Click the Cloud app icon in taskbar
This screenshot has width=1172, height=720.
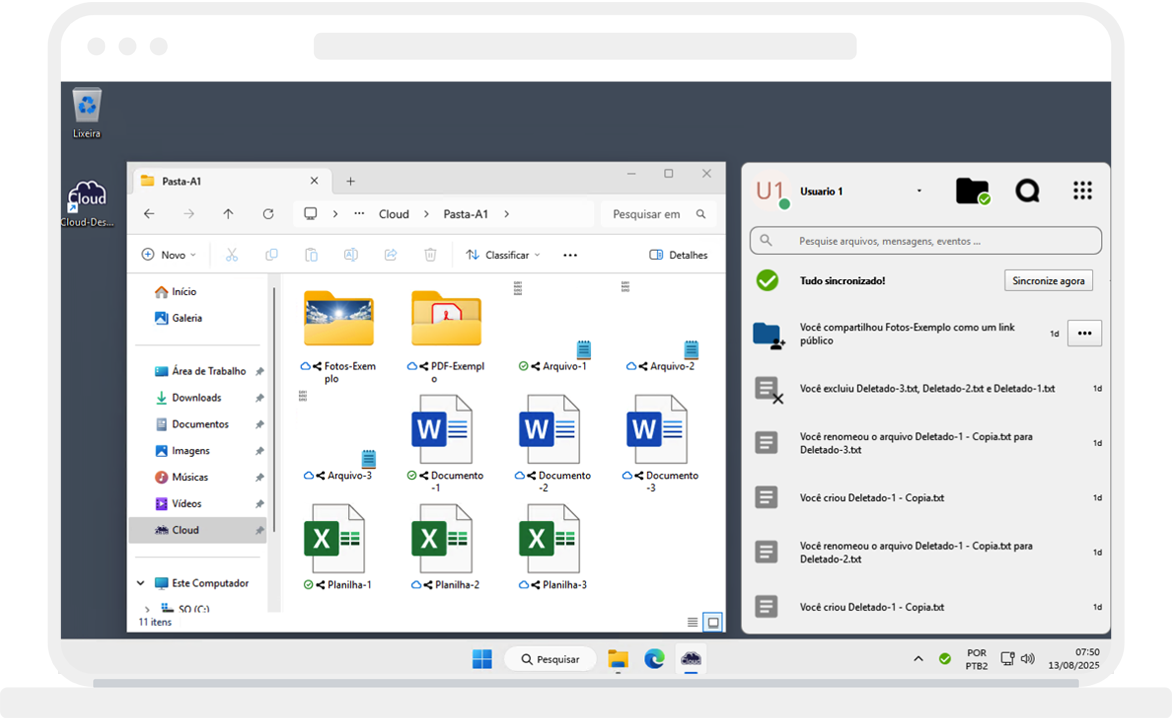[x=690, y=659]
